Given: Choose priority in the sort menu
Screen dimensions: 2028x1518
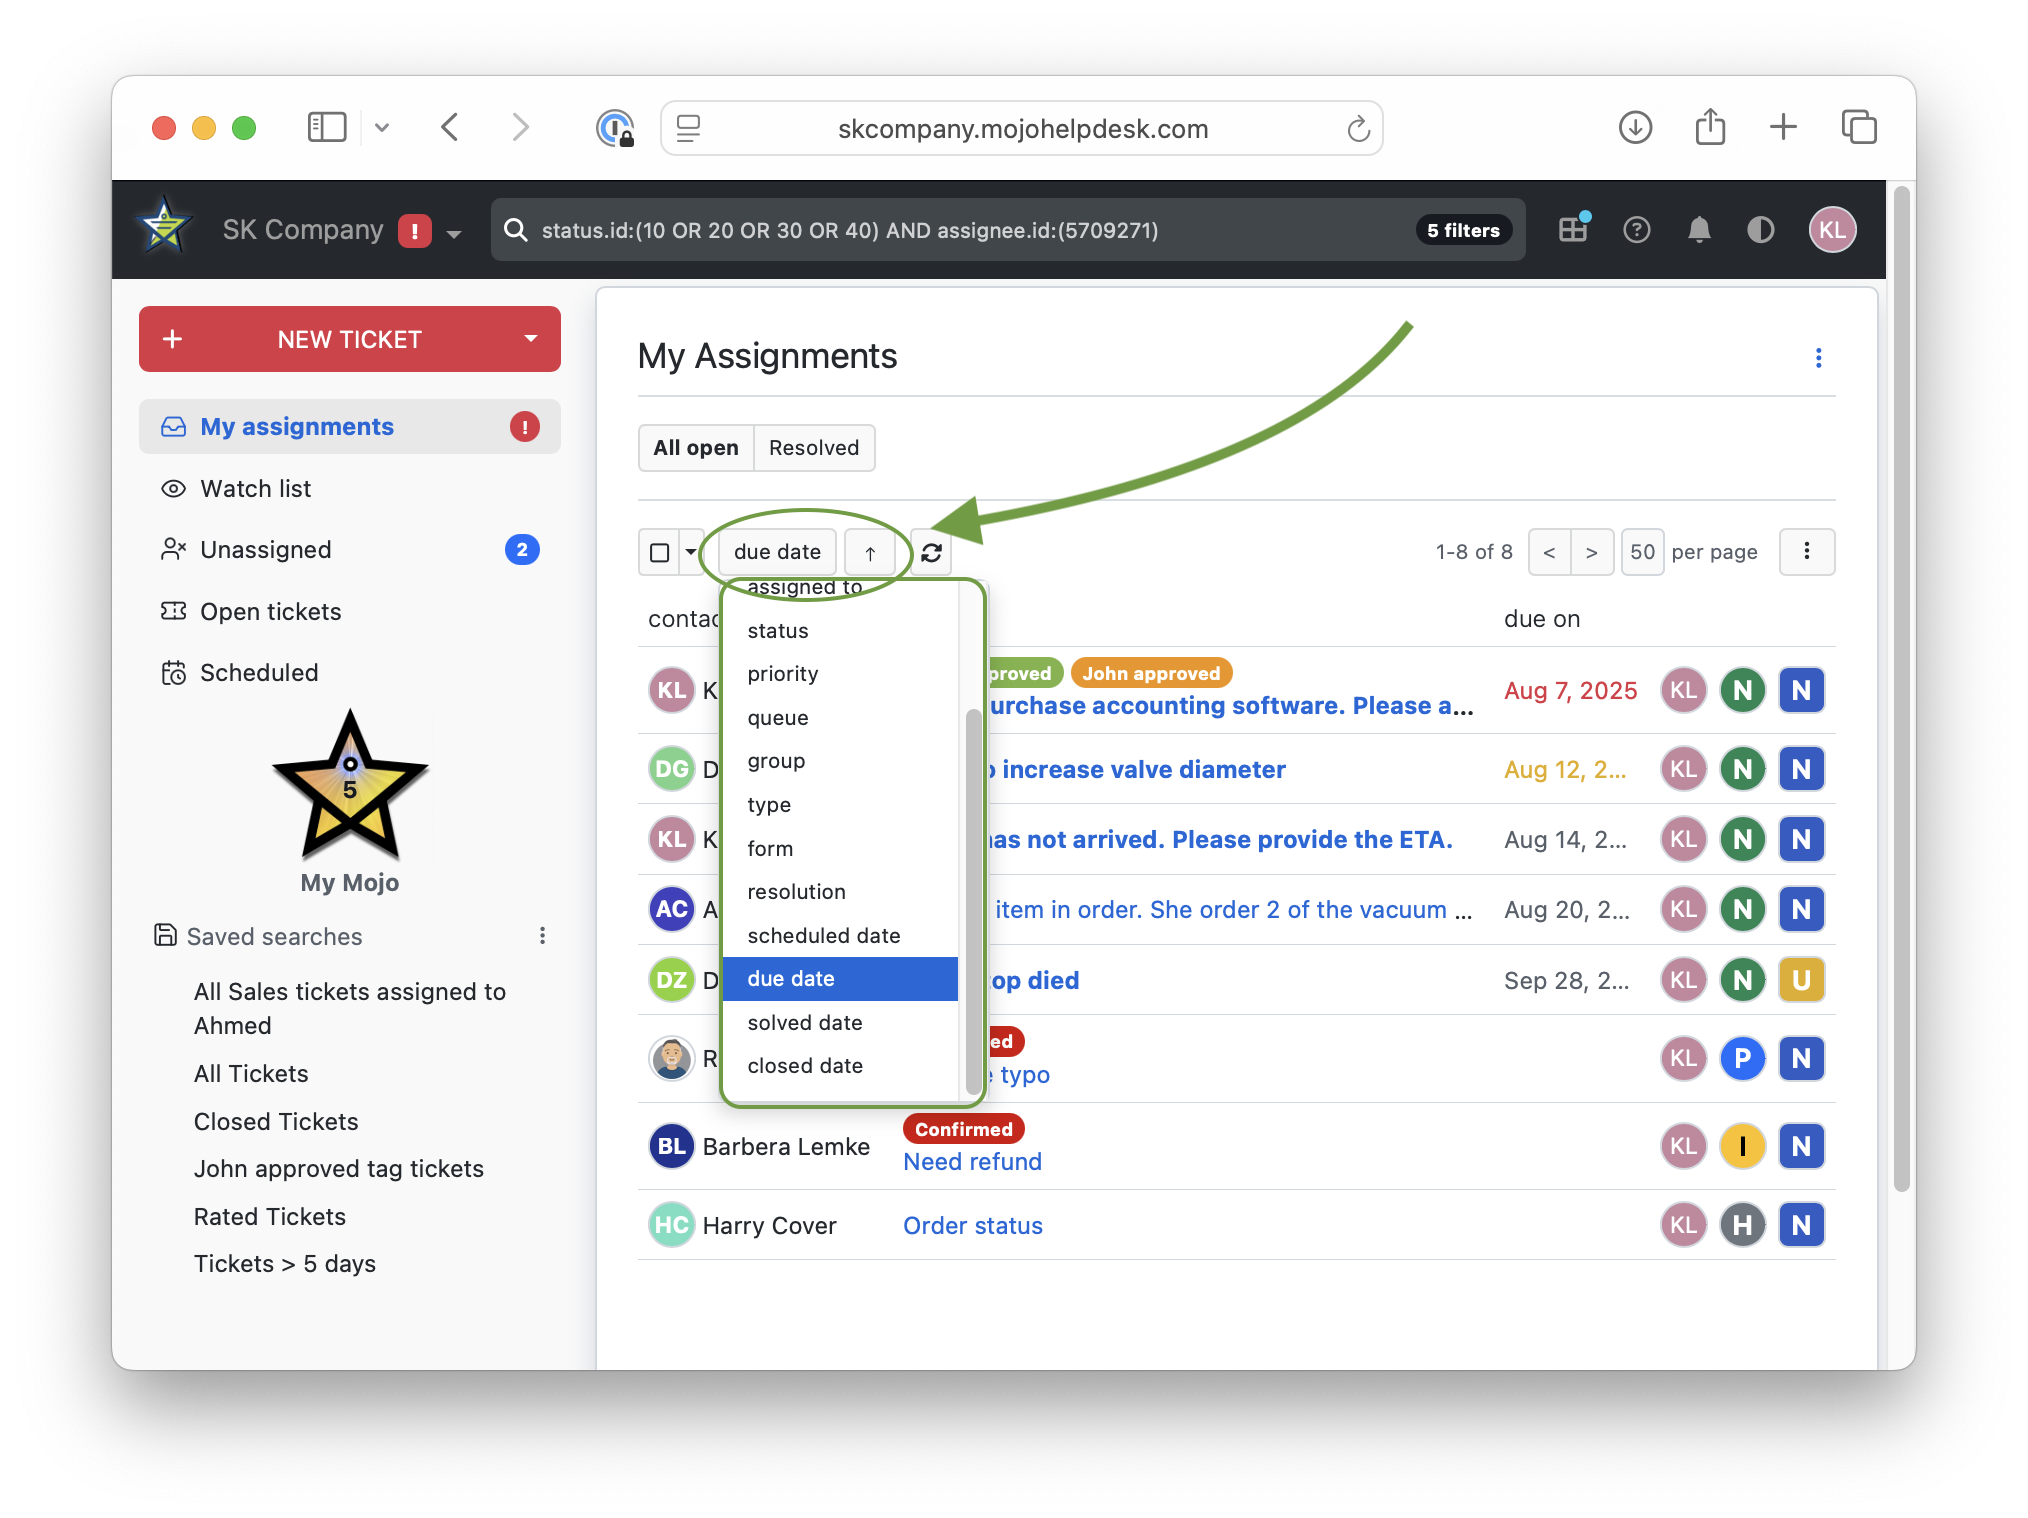Looking at the screenshot, I should coord(782,674).
